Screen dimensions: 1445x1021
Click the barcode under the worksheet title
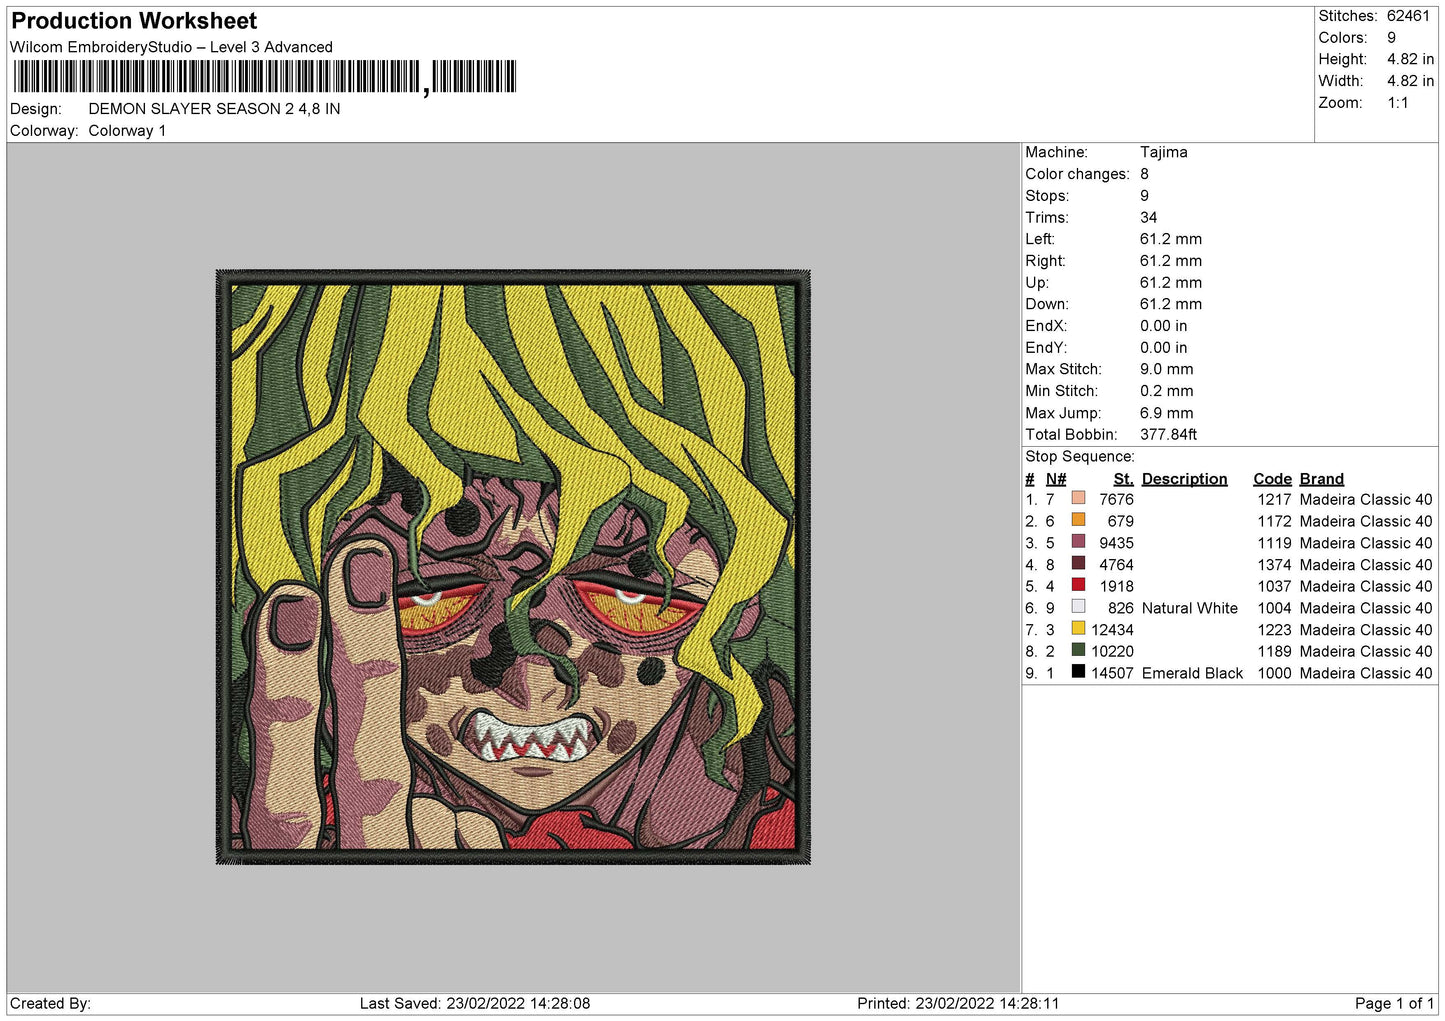pyautogui.click(x=265, y=77)
